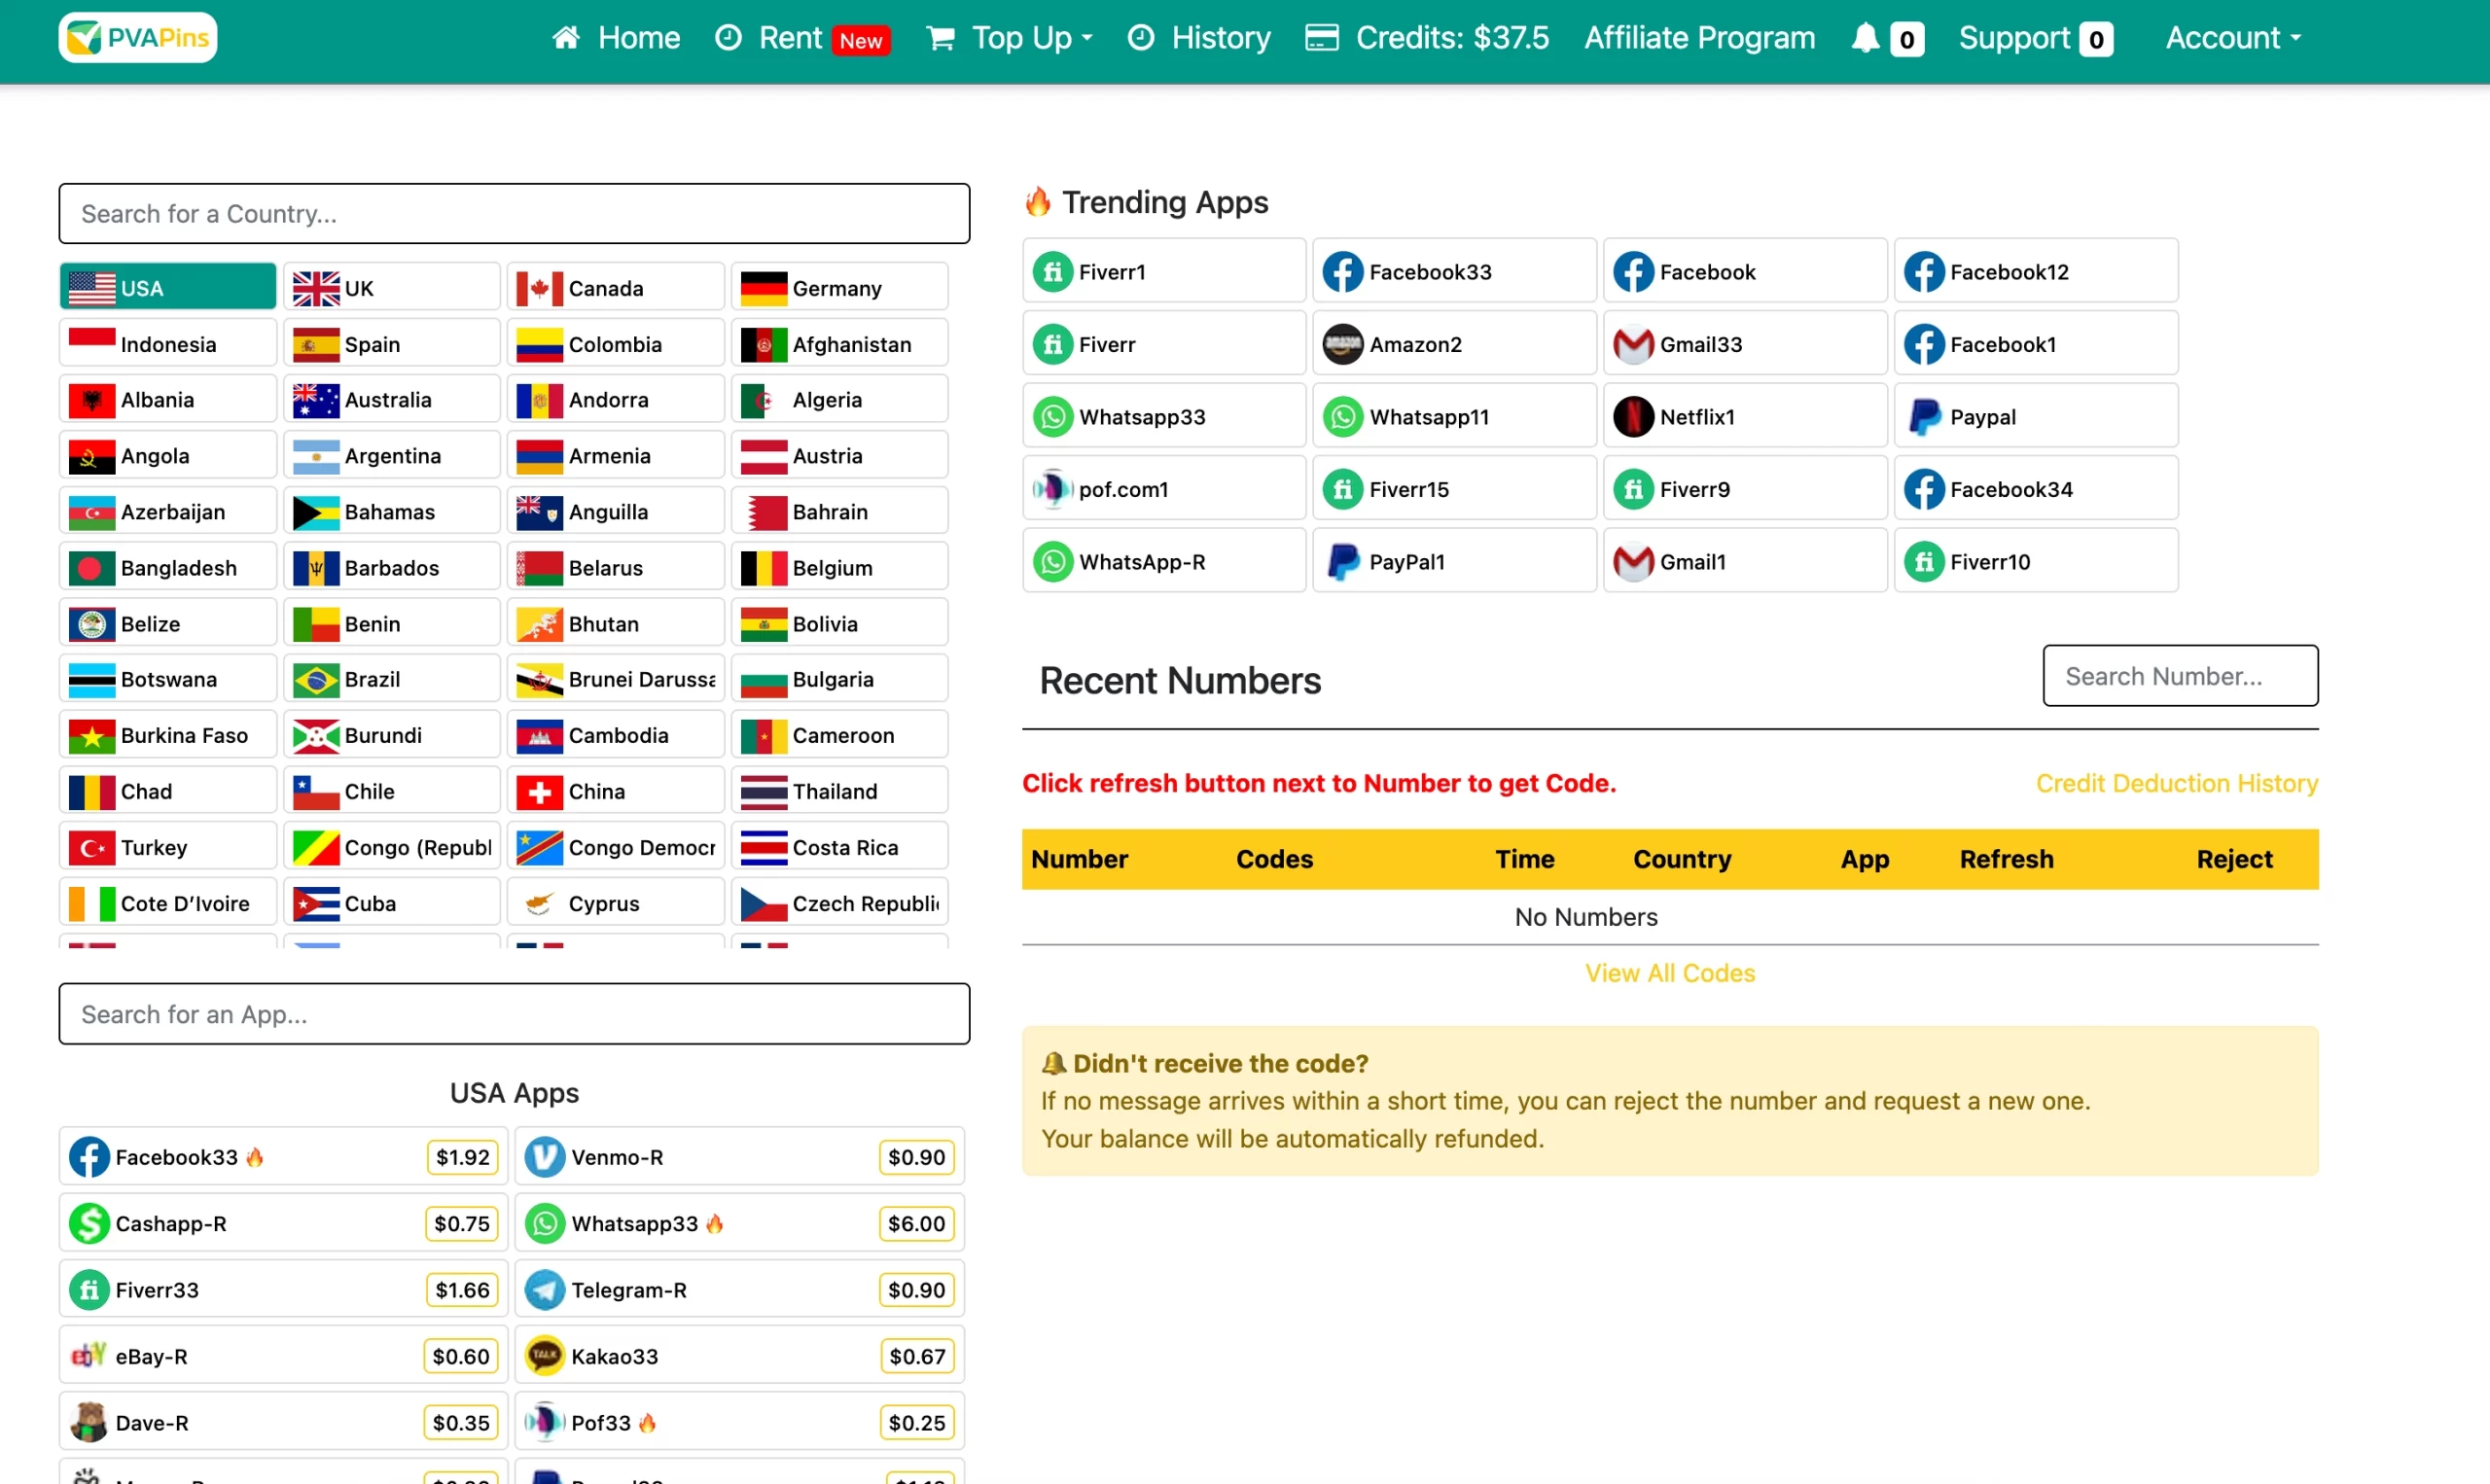Focus the Search for an App field
Image resolution: width=2490 pixels, height=1484 pixels.
click(514, 1014)
